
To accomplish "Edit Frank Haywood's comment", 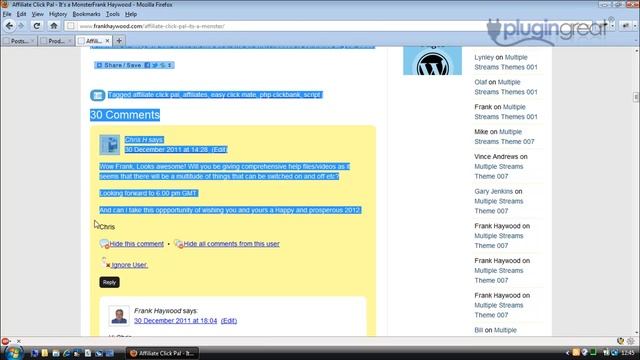I will click(229, 321).
